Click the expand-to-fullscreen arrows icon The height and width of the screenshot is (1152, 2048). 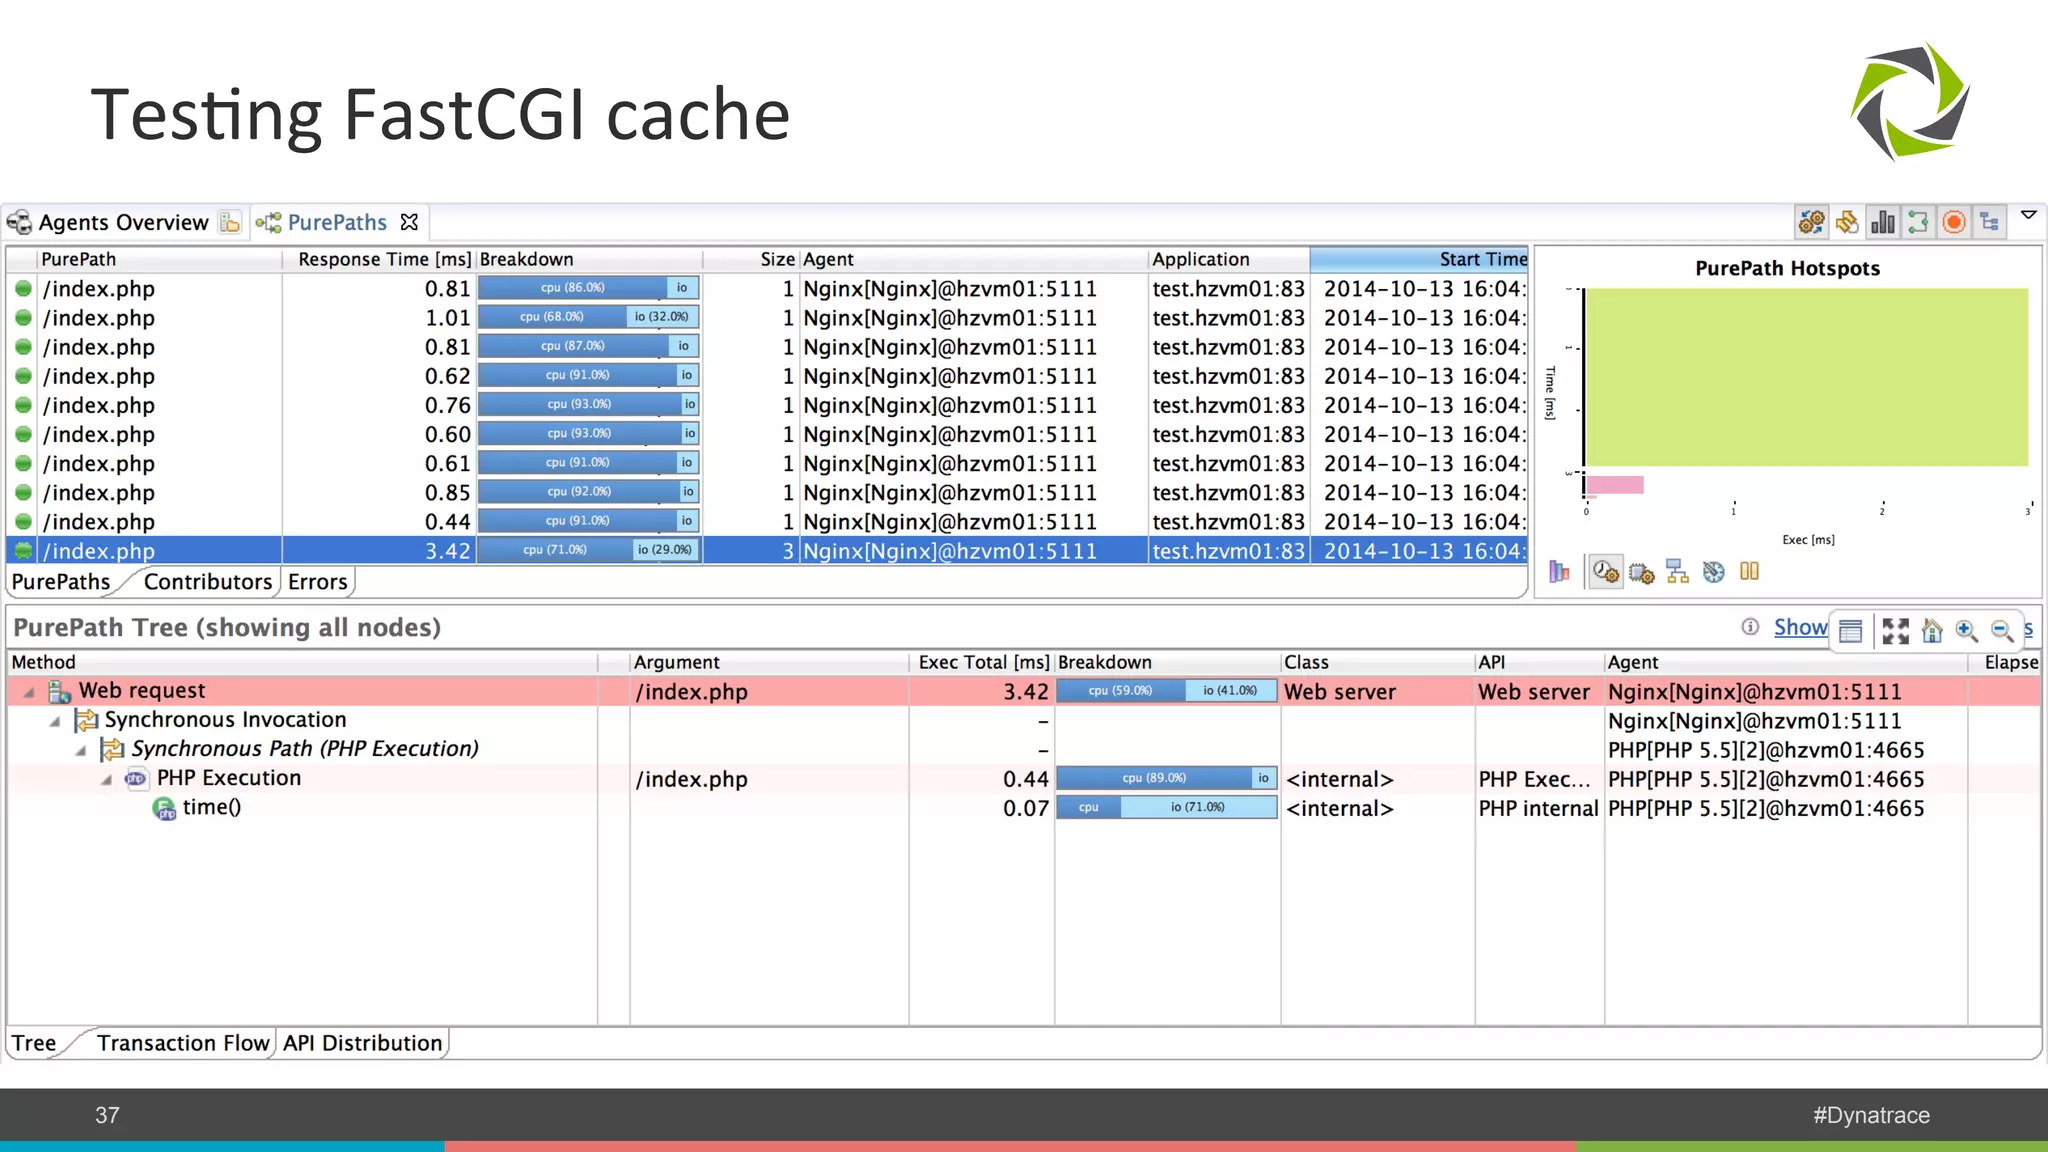(x=1895, y=630)
